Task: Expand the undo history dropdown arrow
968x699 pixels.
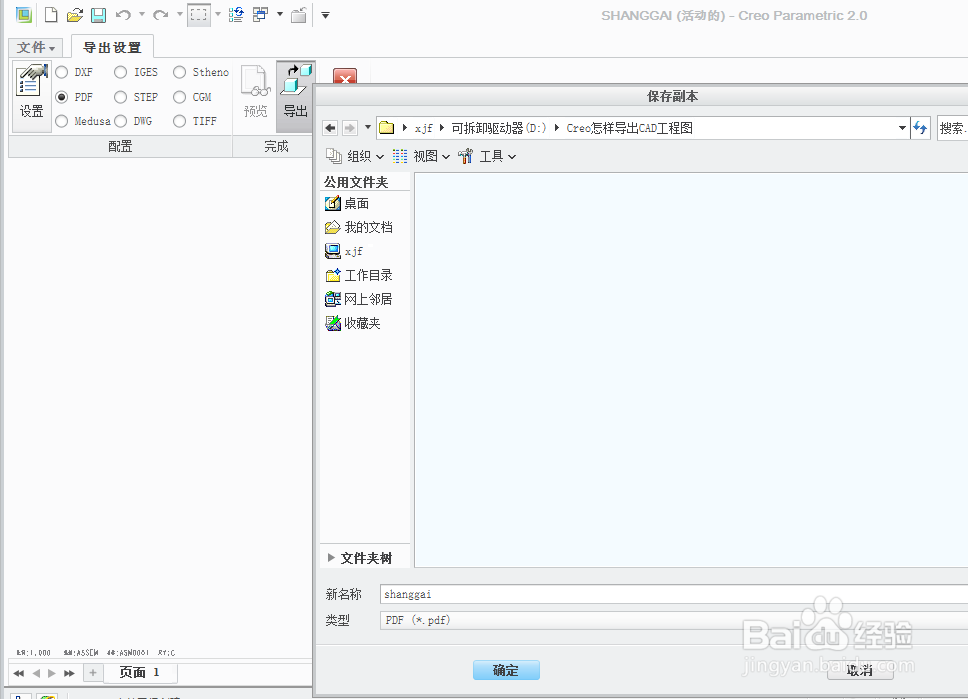Action: [141, 15]
